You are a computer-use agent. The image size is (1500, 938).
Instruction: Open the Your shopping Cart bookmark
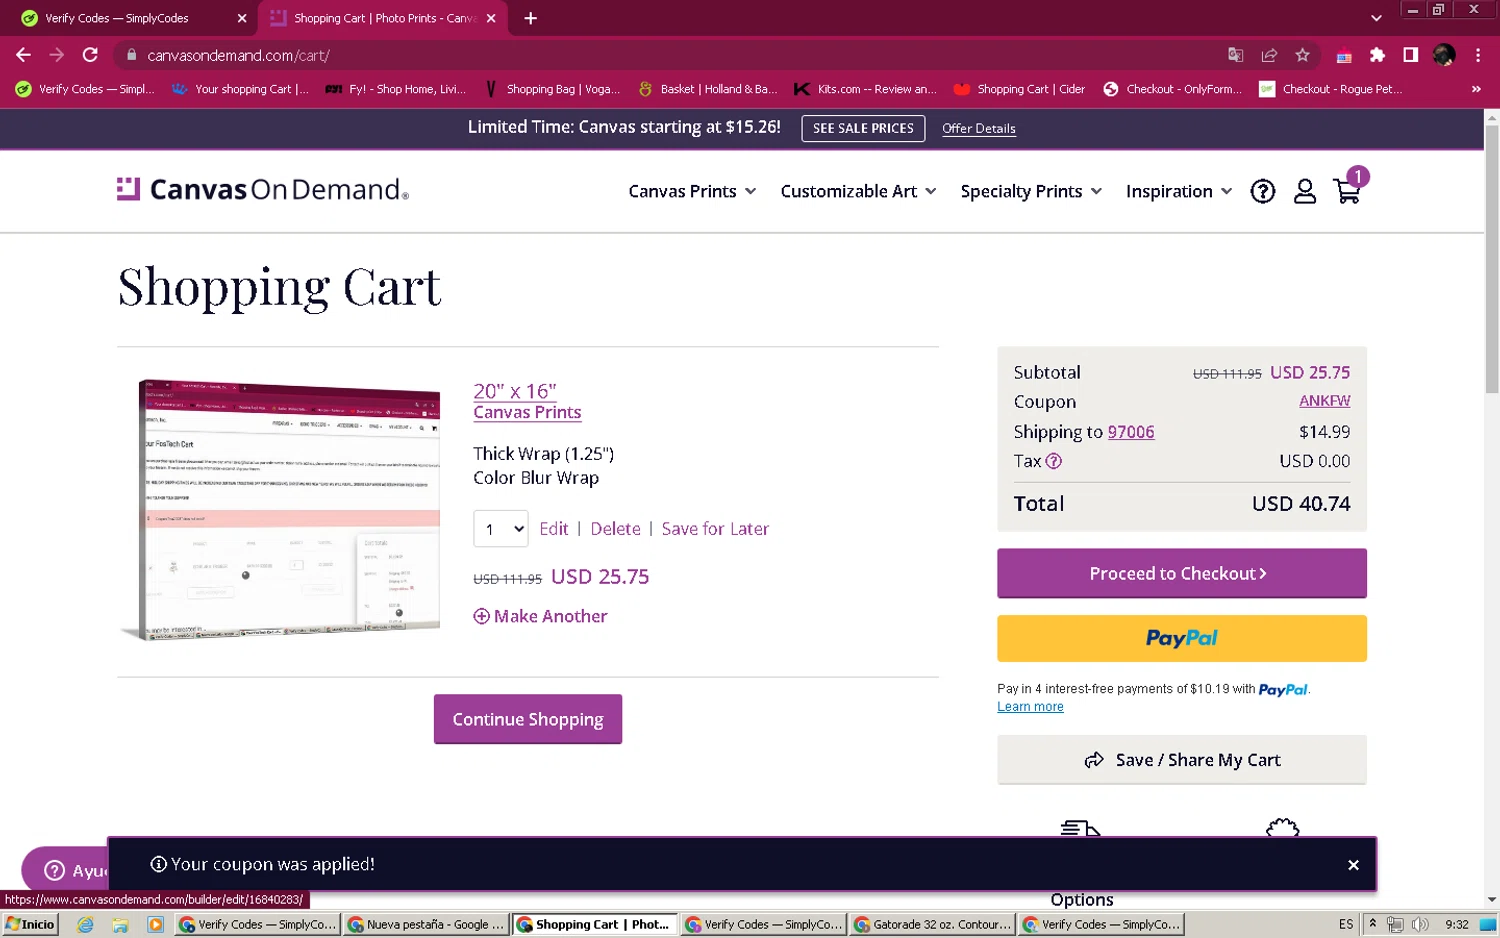click(241, 89)
